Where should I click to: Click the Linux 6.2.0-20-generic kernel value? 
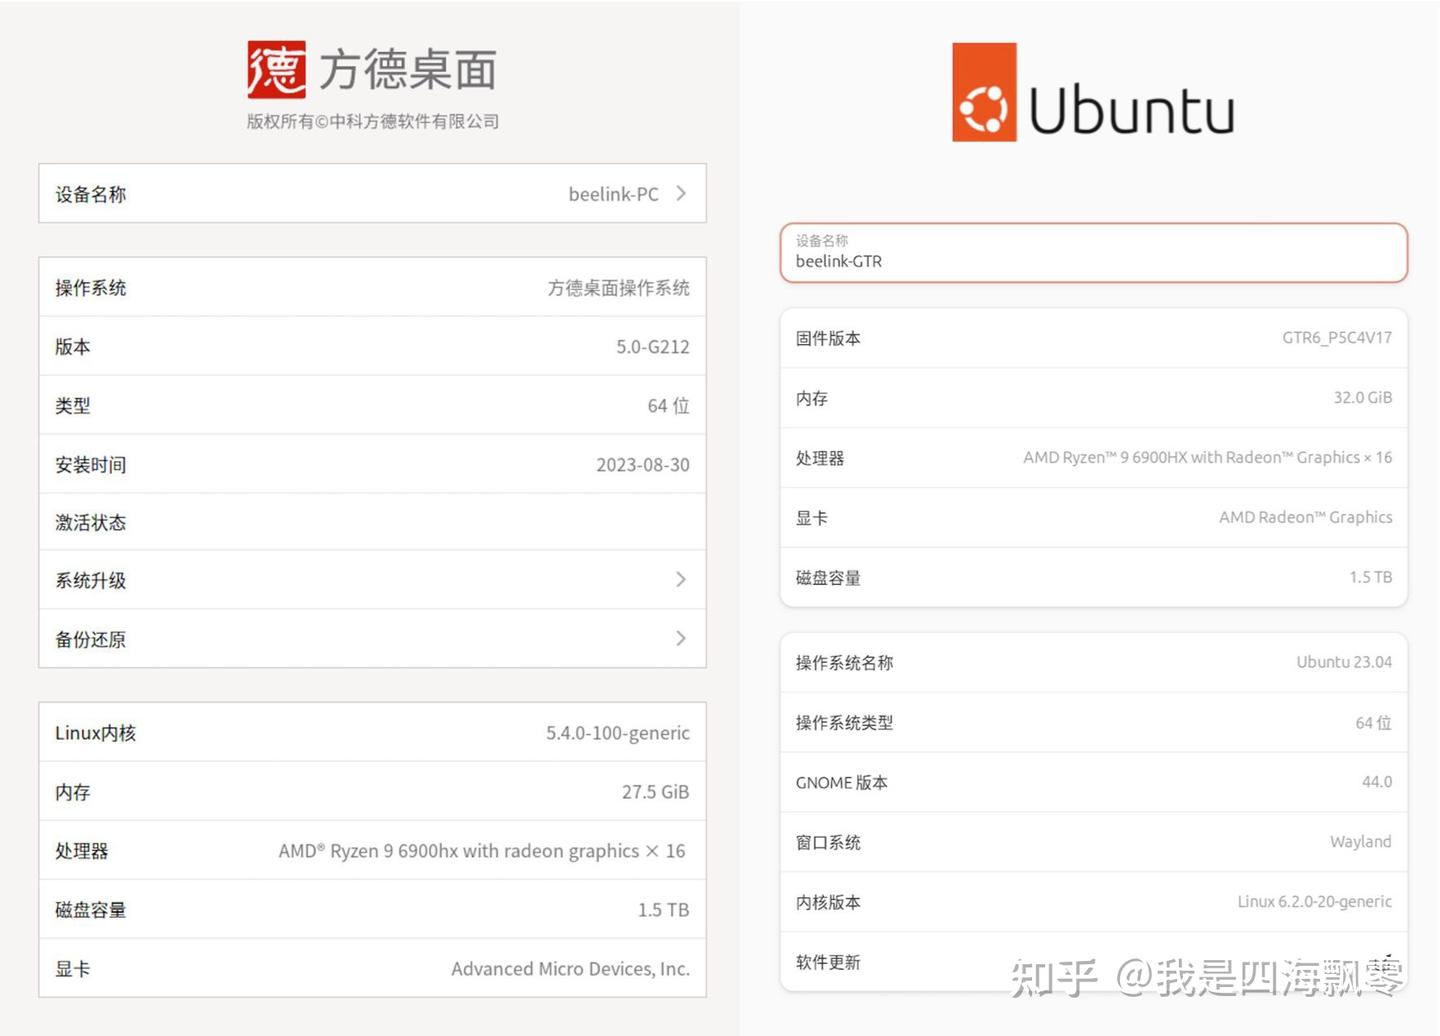tap(1315, 902)
